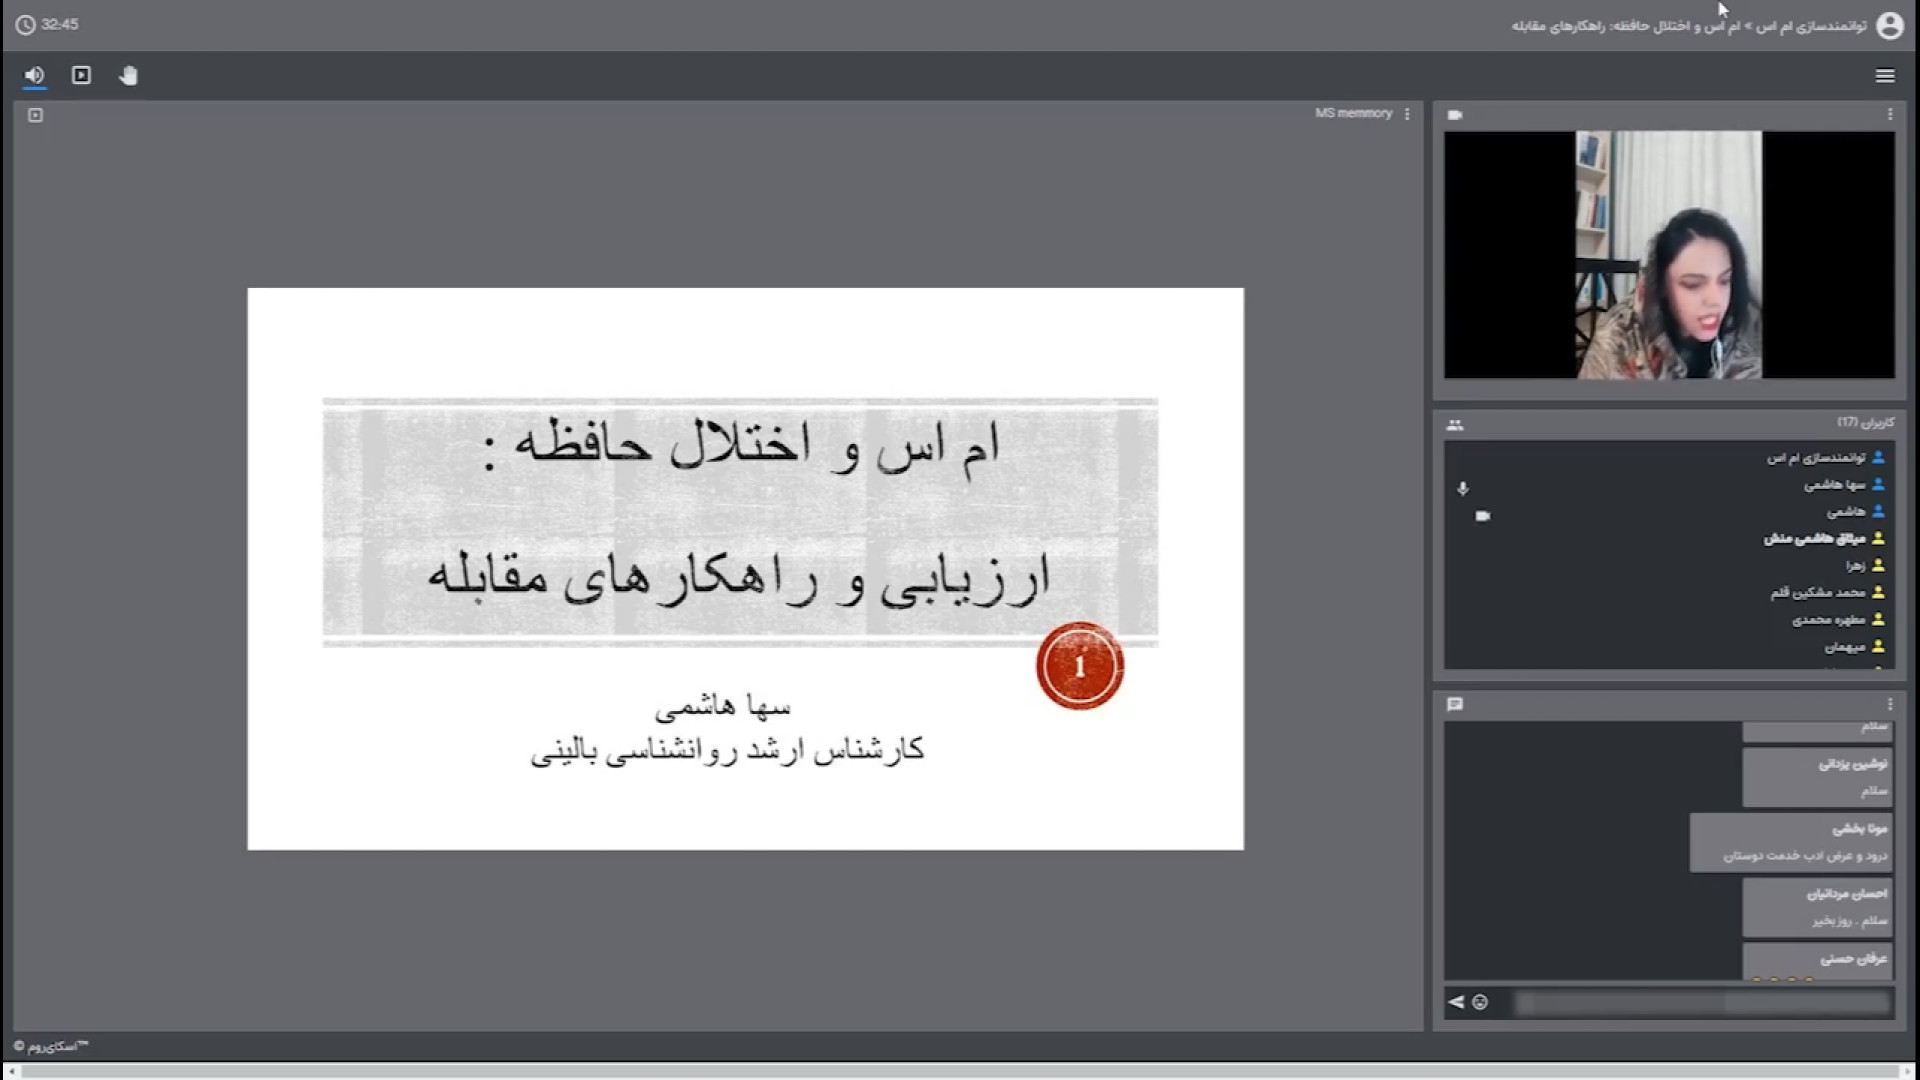Click the اسکای‌روم copyright link
1920x1080 pixels.
pyautogui.click(x=51, y=1046)
